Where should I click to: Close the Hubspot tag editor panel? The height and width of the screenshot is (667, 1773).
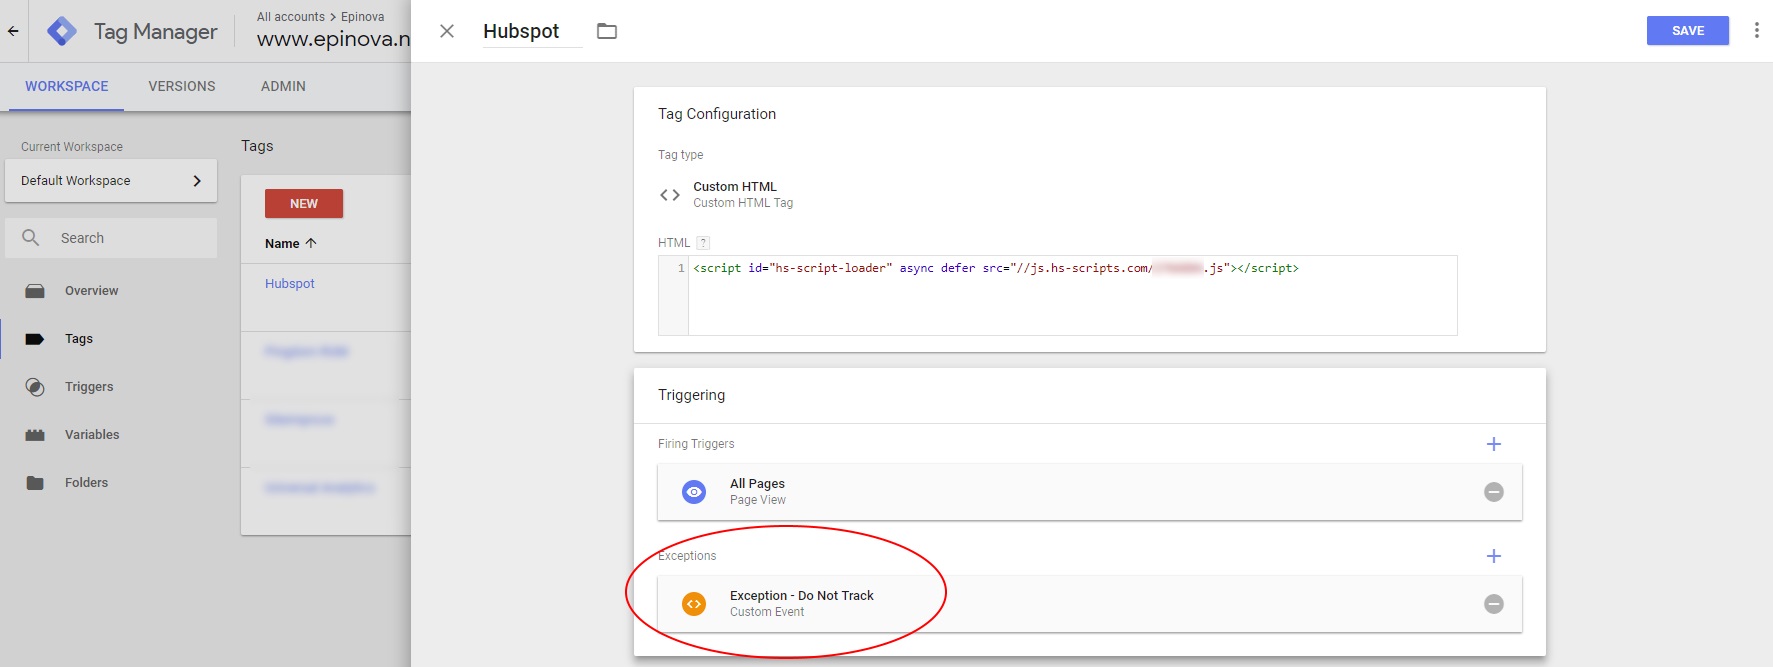447,31
